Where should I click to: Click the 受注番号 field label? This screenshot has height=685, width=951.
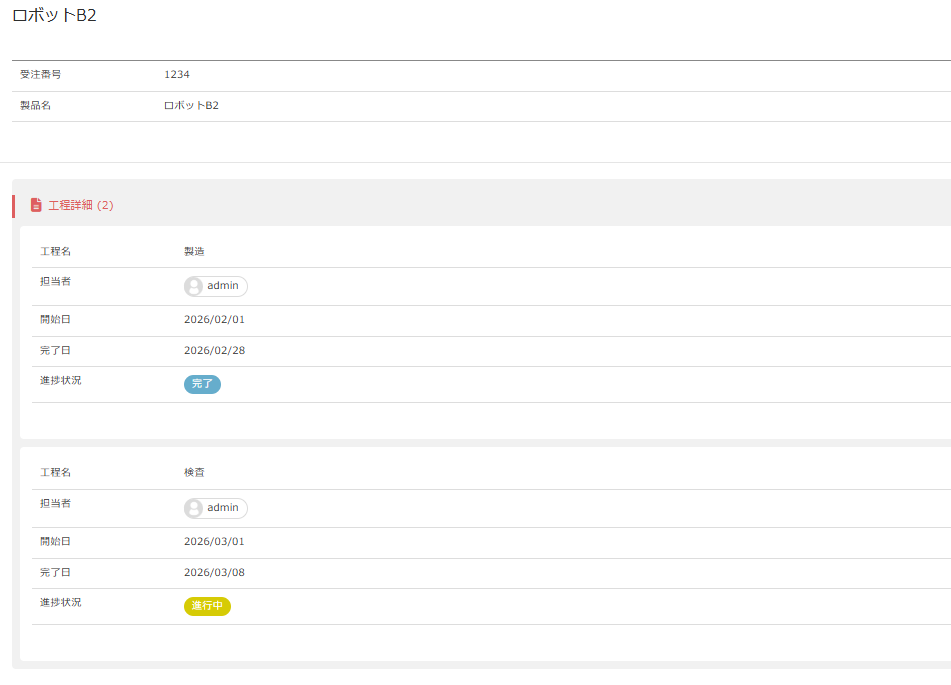[41, 75]
